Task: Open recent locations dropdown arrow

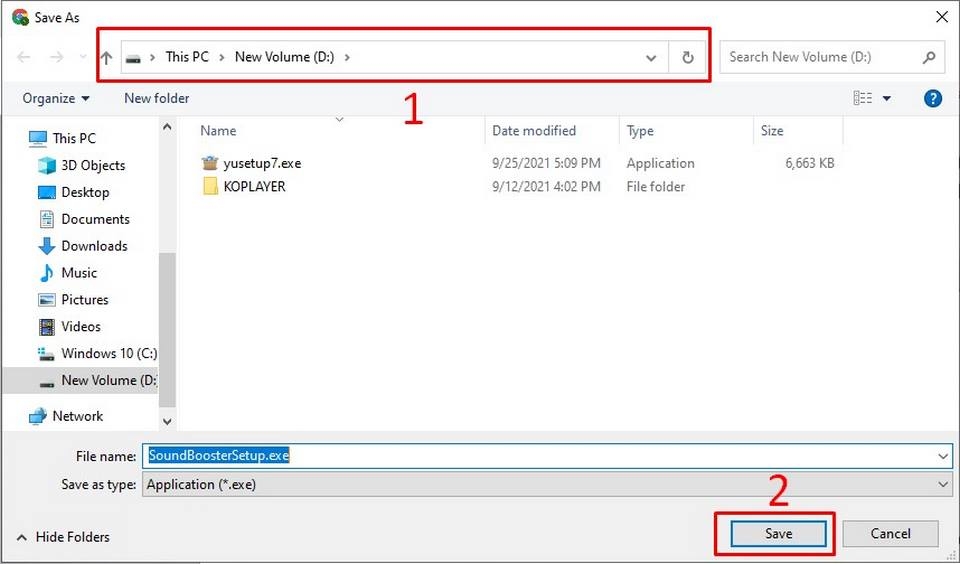Action: (x=83, y=57)
